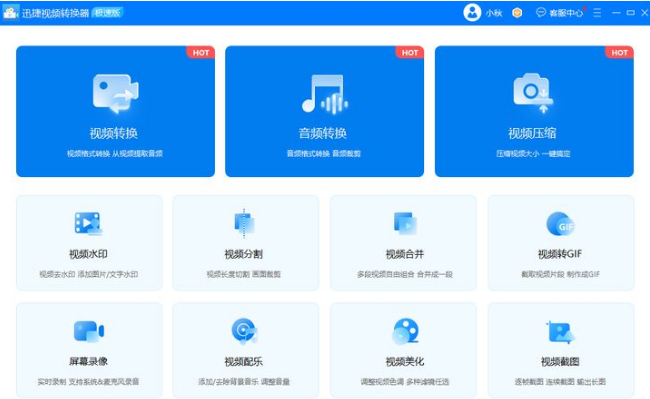The width and height of the screenshot is (650, 399).
Task: Click the user avatar icon
Action: [x=472, y=12]
